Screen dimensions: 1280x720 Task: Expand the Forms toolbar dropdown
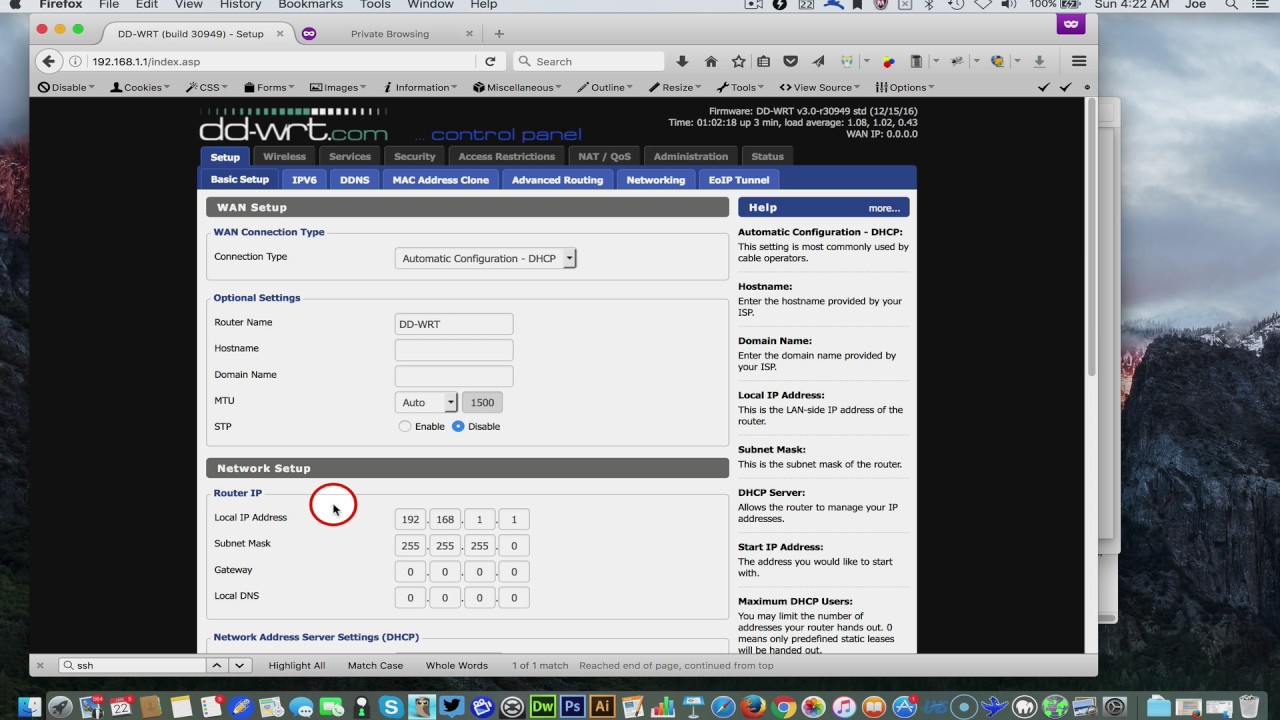pos(270,87)
